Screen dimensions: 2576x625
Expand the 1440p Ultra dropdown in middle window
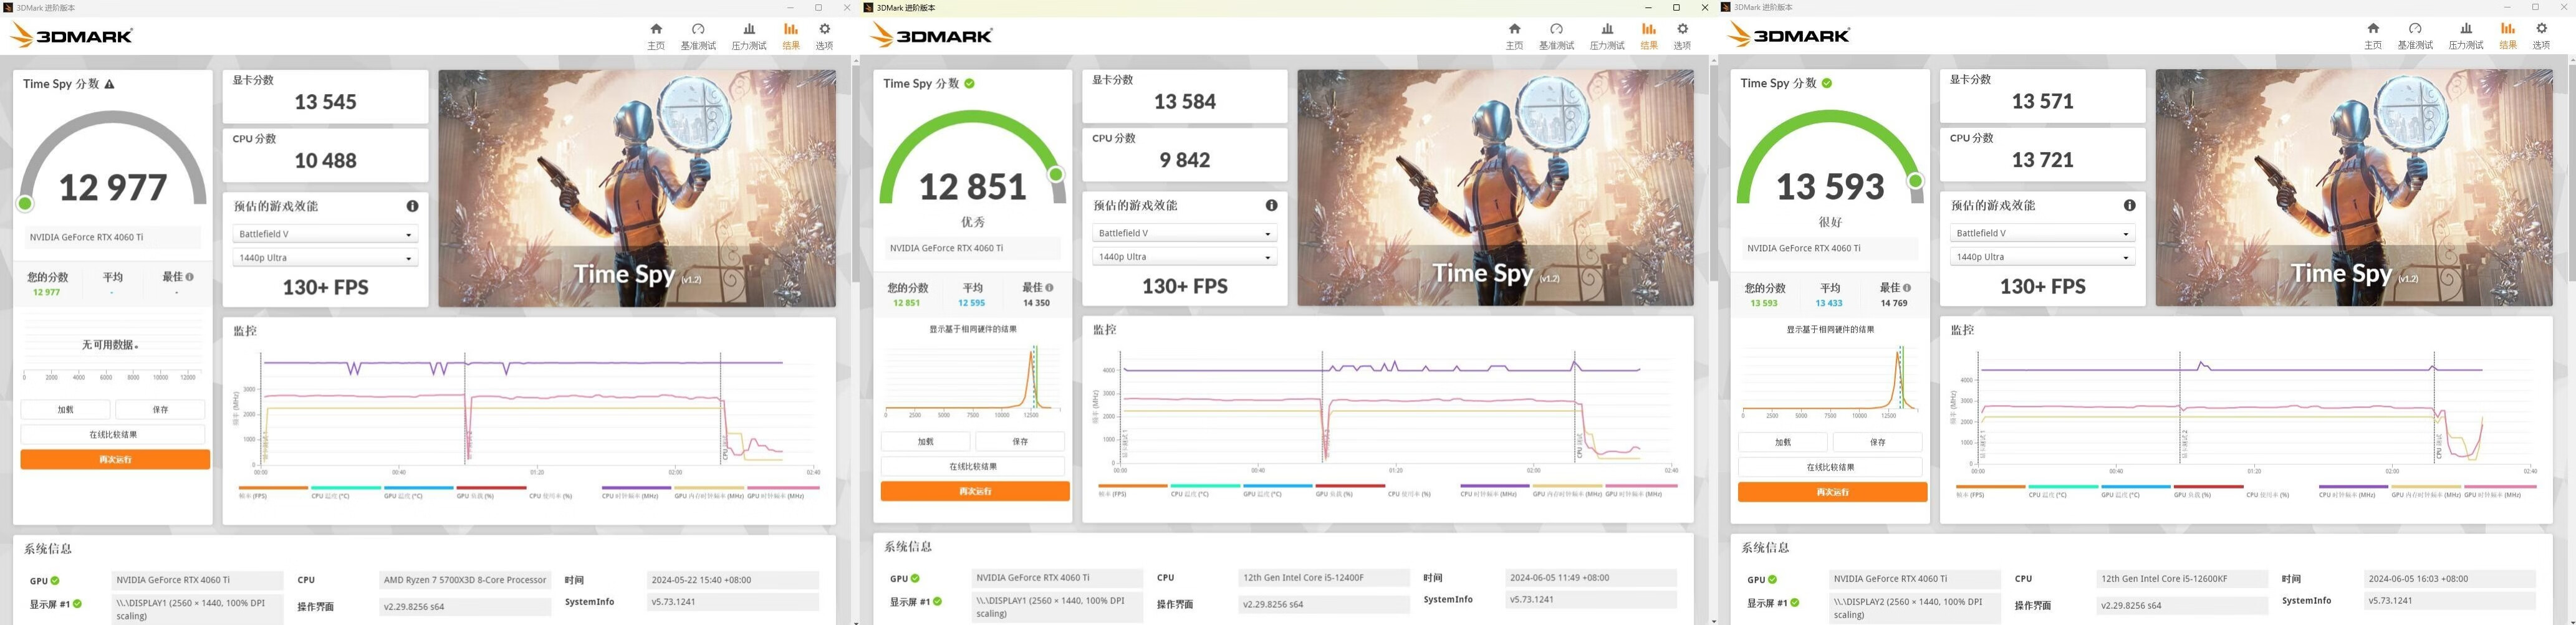coord(1184,257)
